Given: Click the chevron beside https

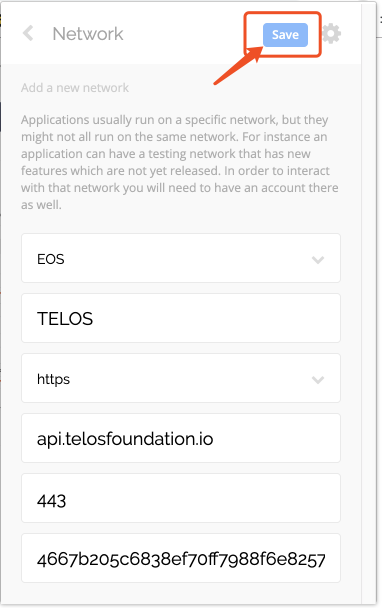Looking at the screenshot, I should pos(318,380).
